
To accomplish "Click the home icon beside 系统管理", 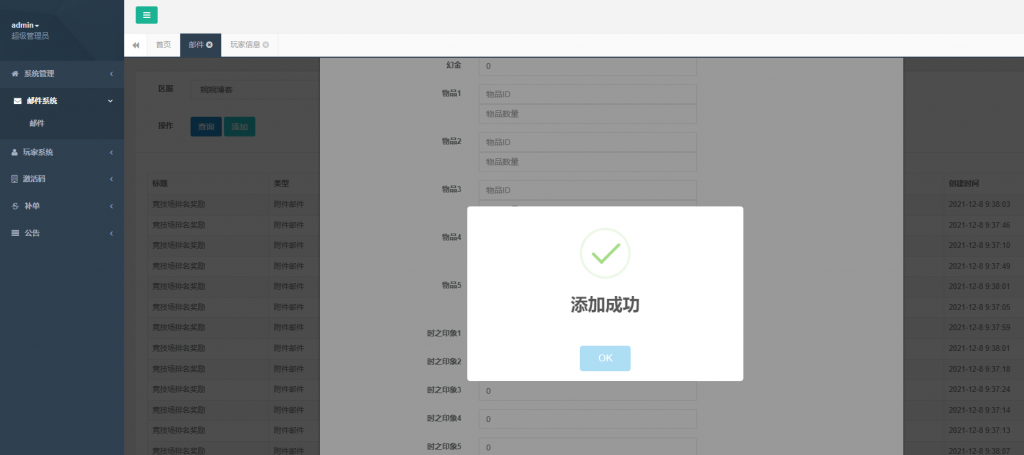I will tap(16, 74).
